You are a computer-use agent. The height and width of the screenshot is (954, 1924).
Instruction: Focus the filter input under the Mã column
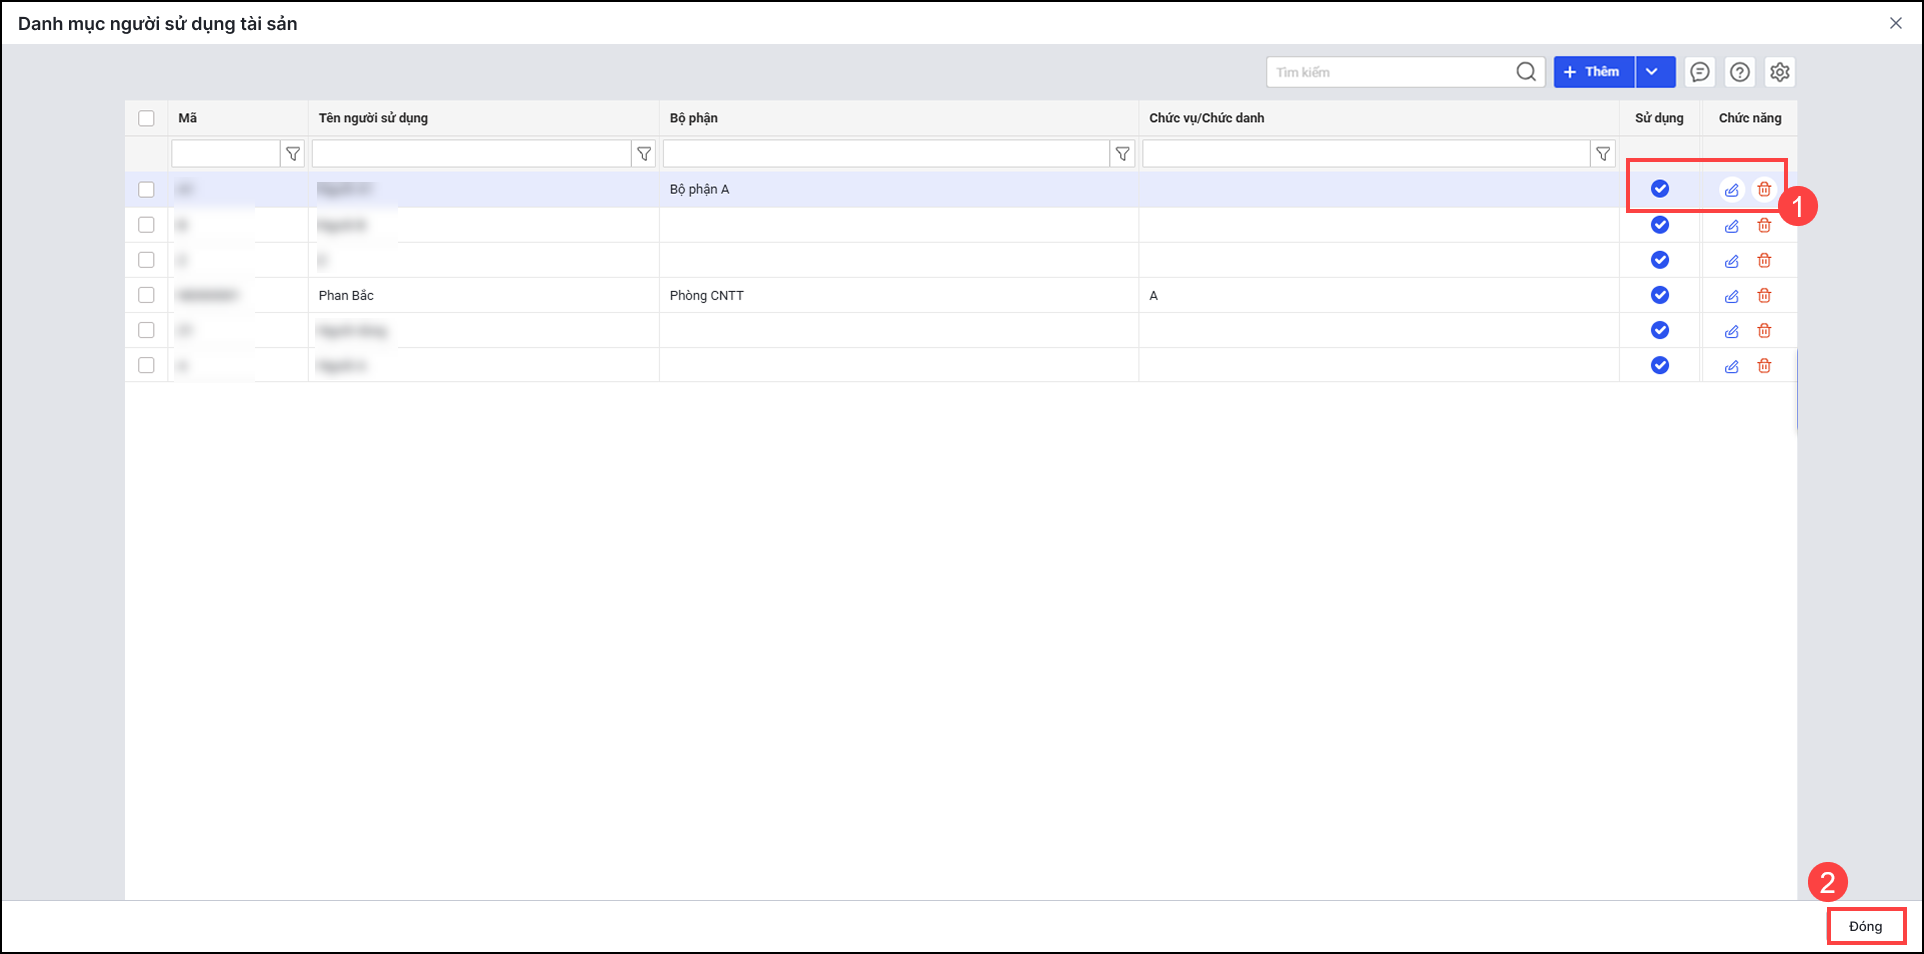coord(226,154)
